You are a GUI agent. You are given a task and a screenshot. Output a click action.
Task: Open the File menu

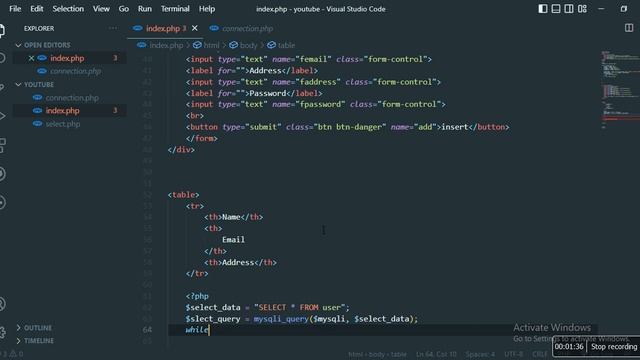[15, 9]
